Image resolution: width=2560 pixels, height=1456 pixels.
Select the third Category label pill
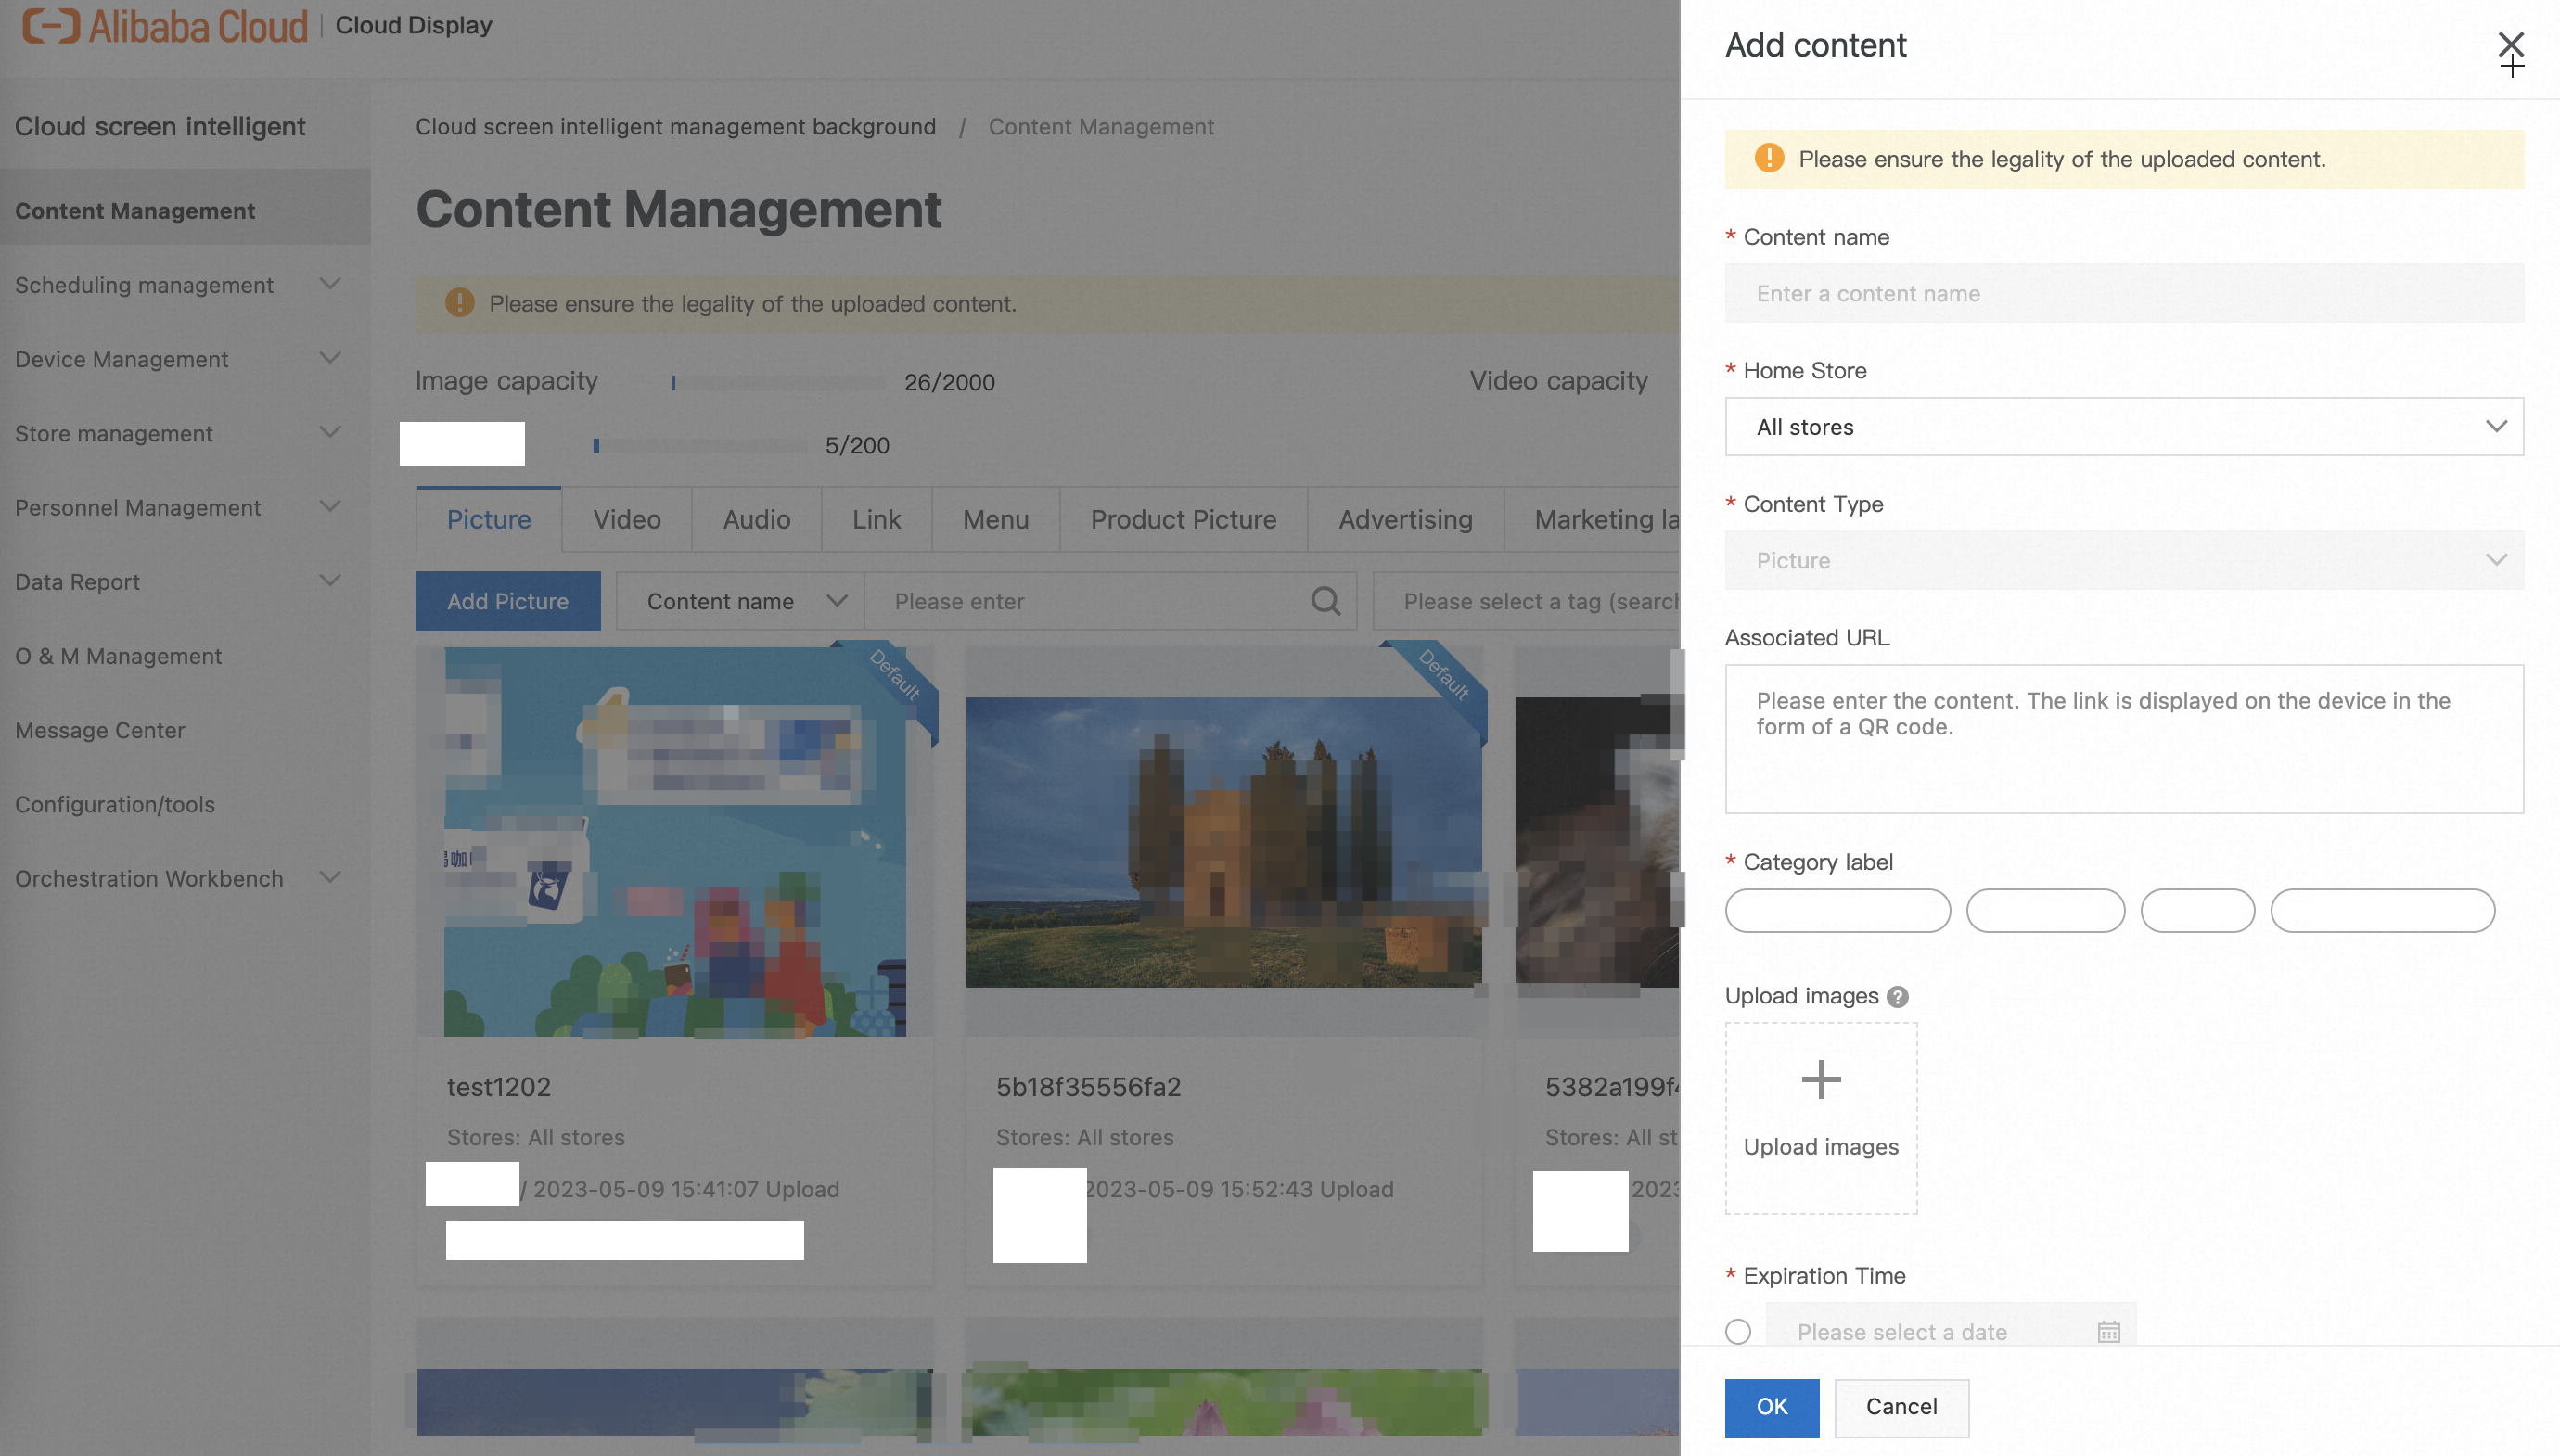coord(2197,910)
